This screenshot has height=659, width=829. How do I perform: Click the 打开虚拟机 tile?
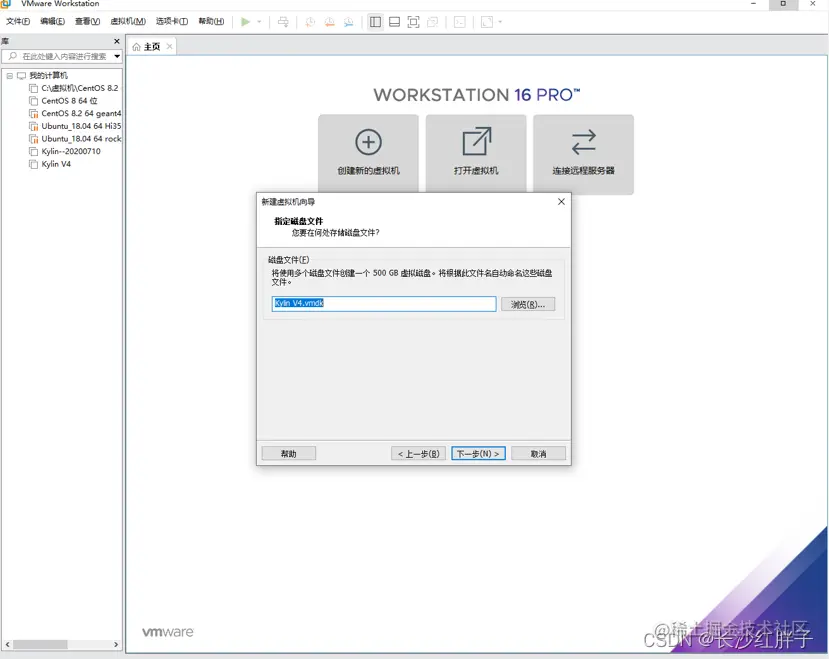(476, 154)
